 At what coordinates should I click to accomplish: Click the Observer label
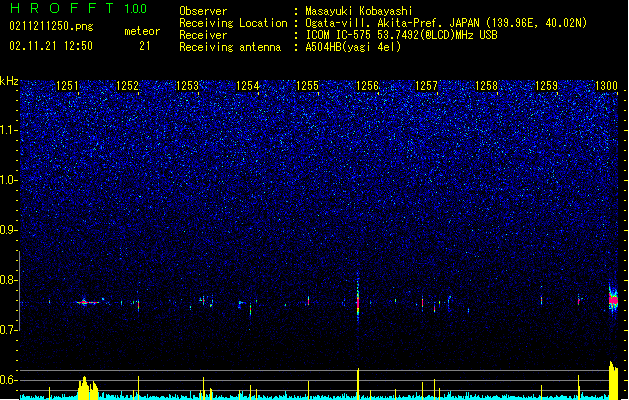203,11
